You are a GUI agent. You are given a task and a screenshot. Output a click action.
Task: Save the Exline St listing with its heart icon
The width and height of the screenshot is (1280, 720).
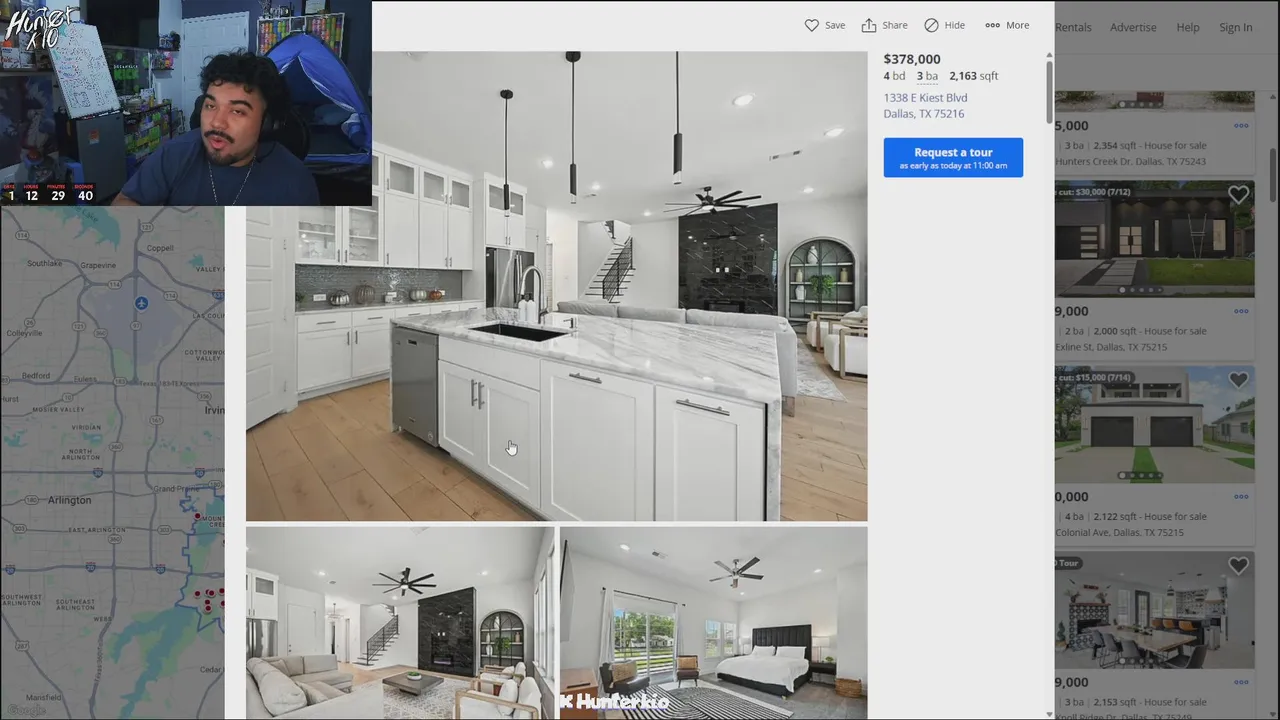click(x=1238, y=195)
